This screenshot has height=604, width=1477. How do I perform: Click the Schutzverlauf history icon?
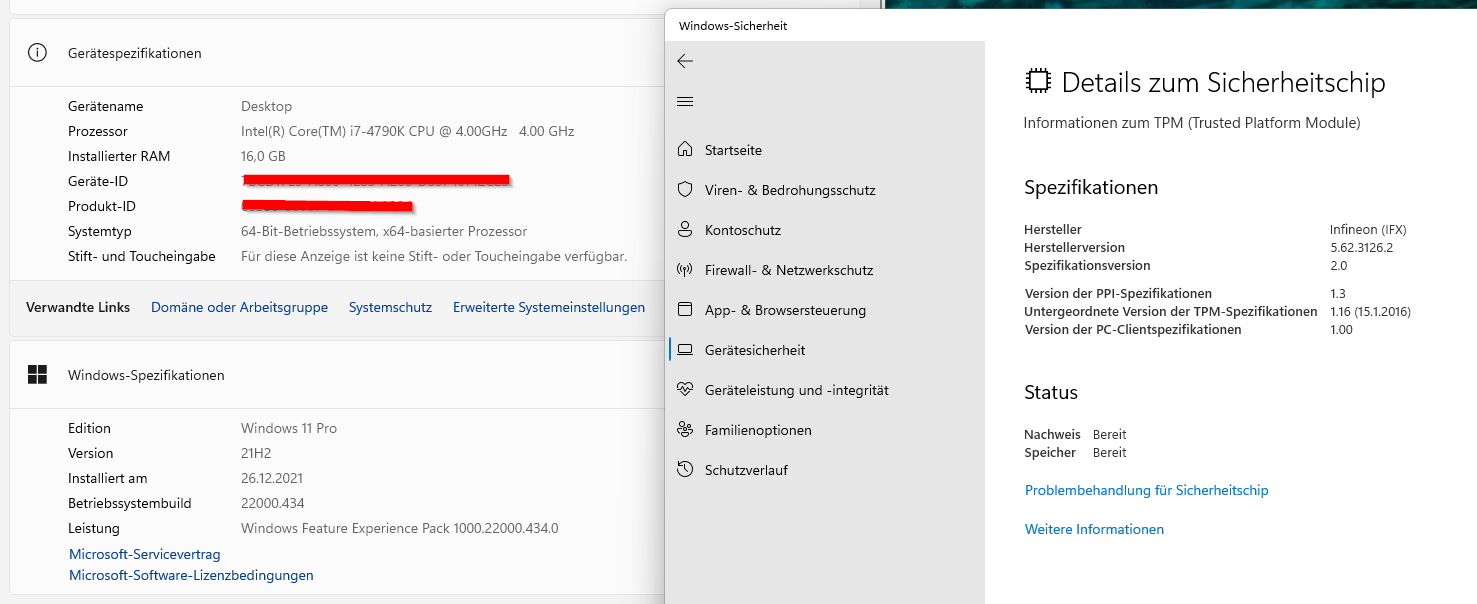pos(685,470)
